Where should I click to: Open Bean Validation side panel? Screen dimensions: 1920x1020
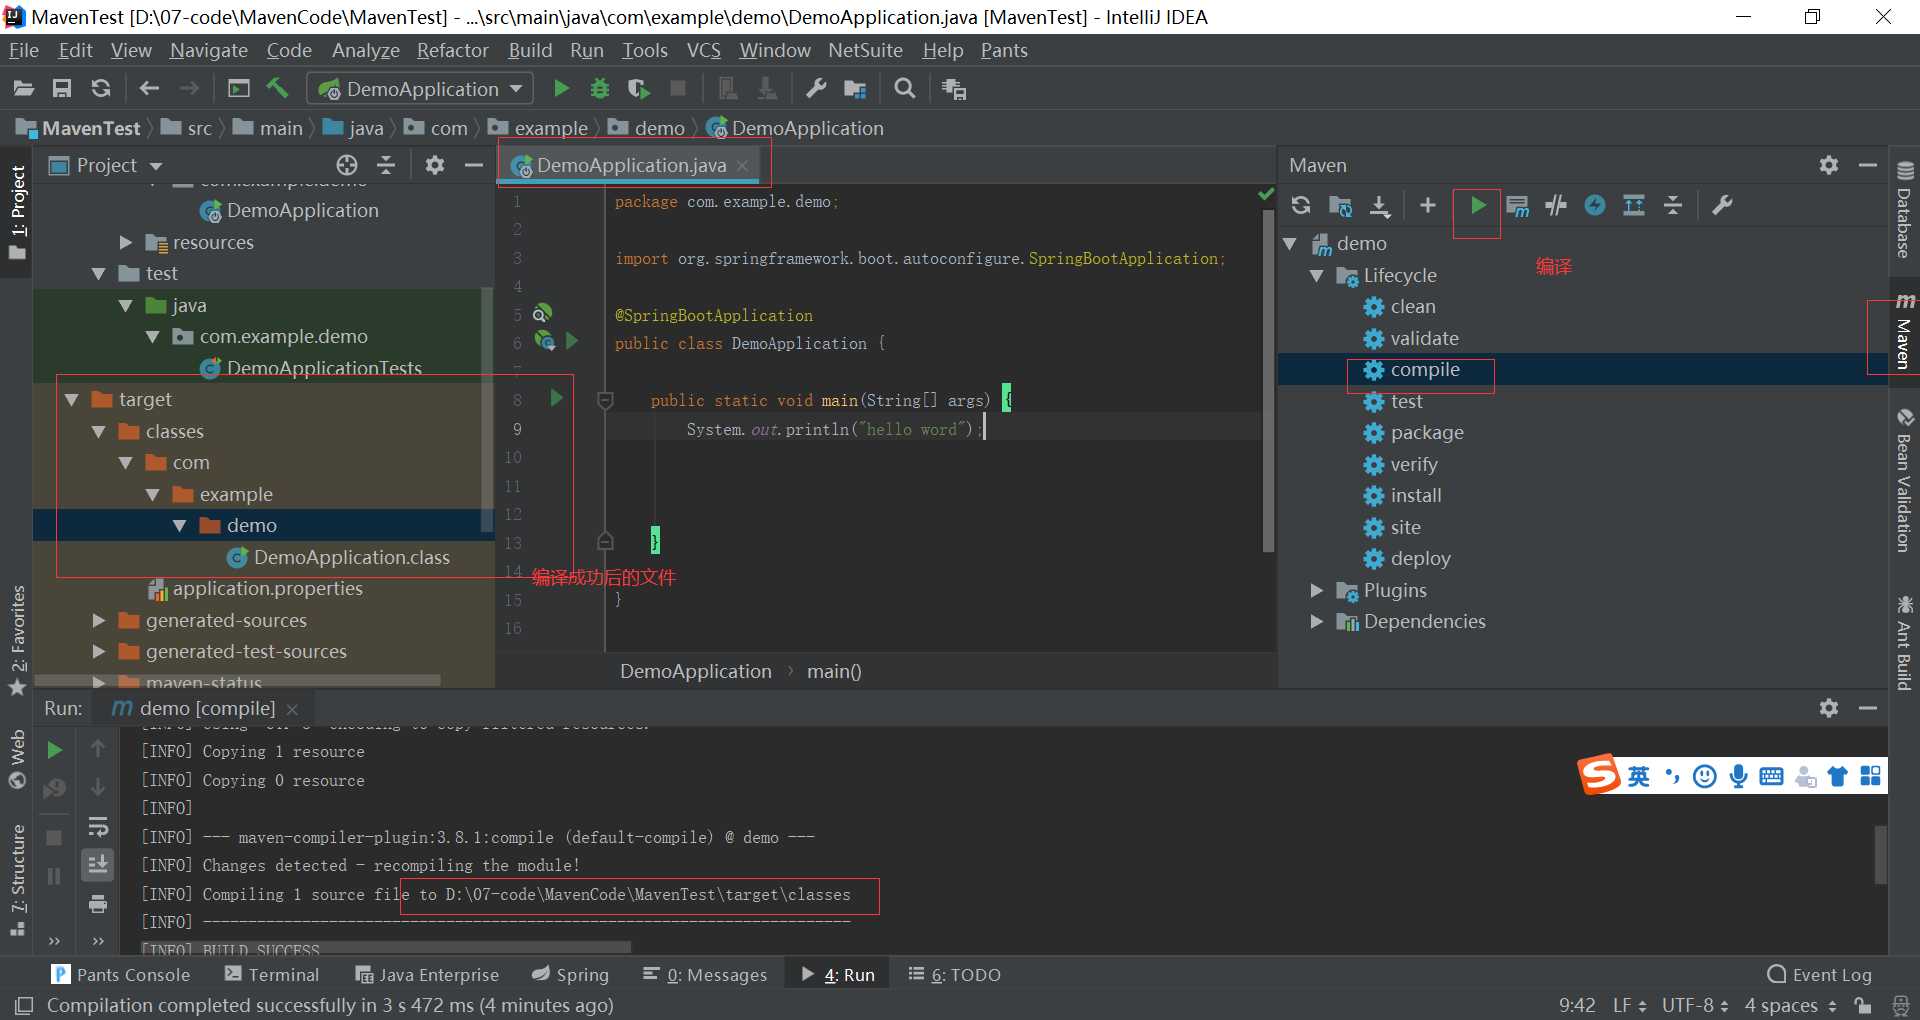tap(1904, 481)
